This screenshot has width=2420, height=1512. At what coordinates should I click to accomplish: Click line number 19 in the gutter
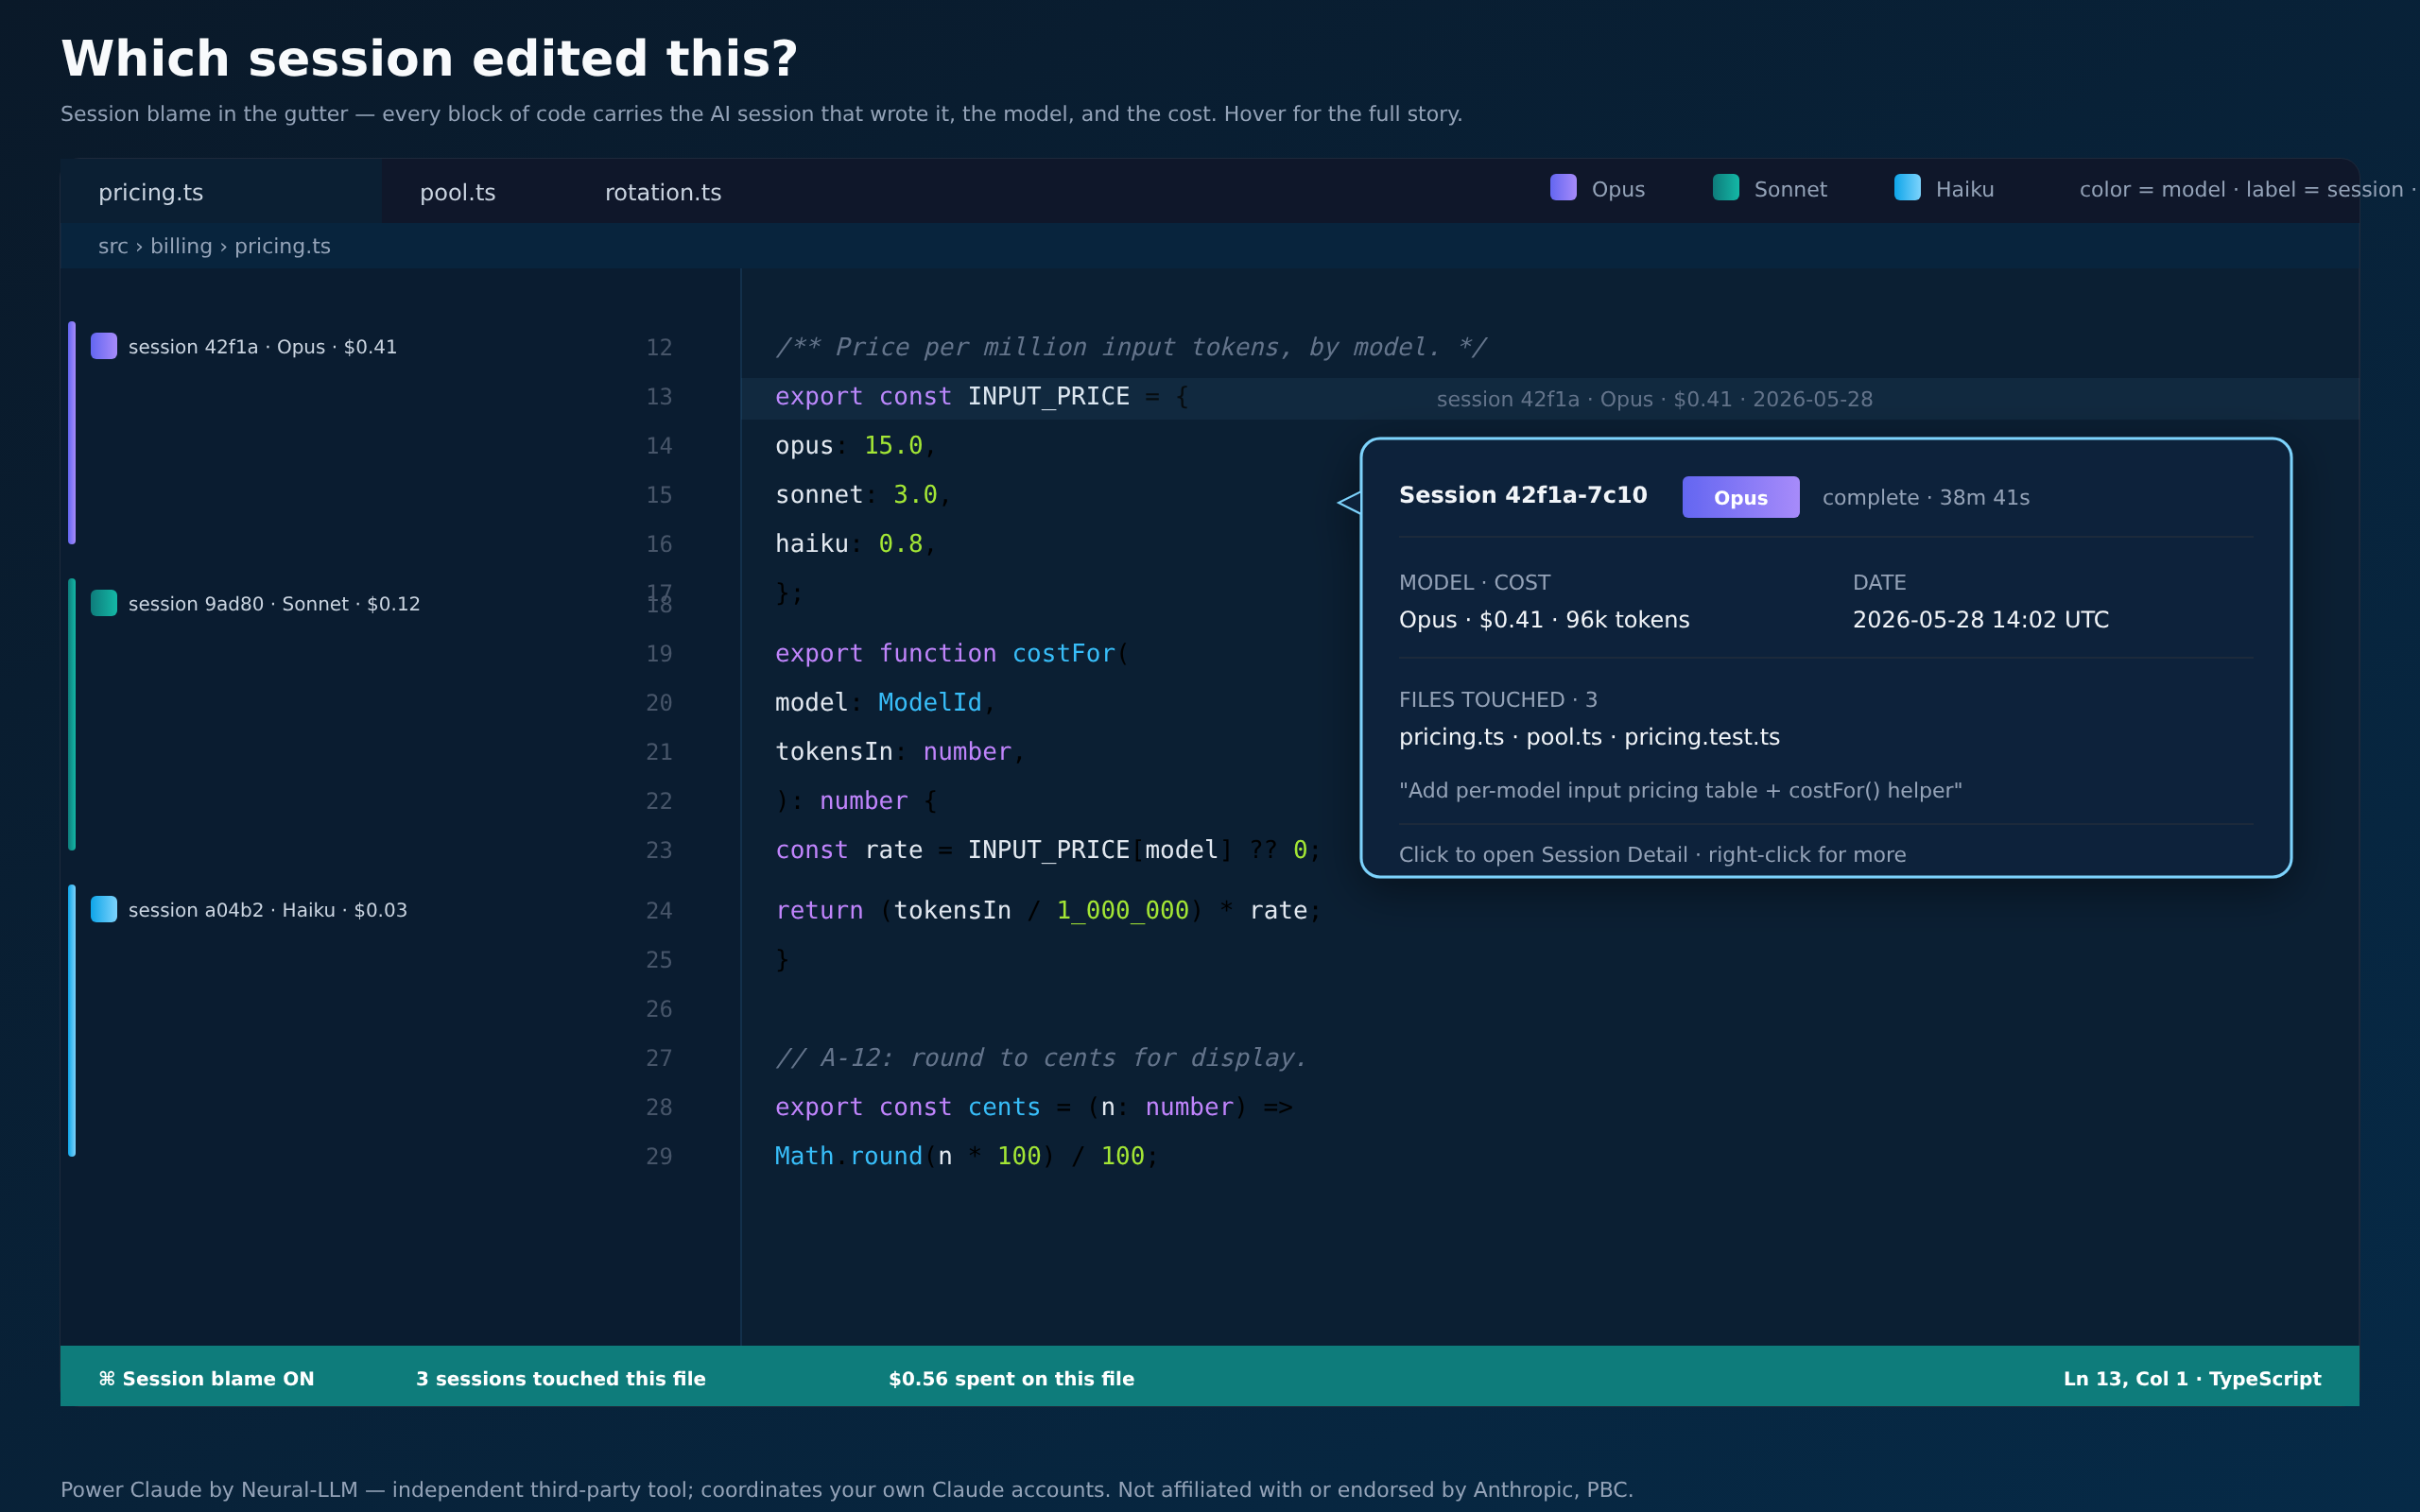click(x=659, y=654)
